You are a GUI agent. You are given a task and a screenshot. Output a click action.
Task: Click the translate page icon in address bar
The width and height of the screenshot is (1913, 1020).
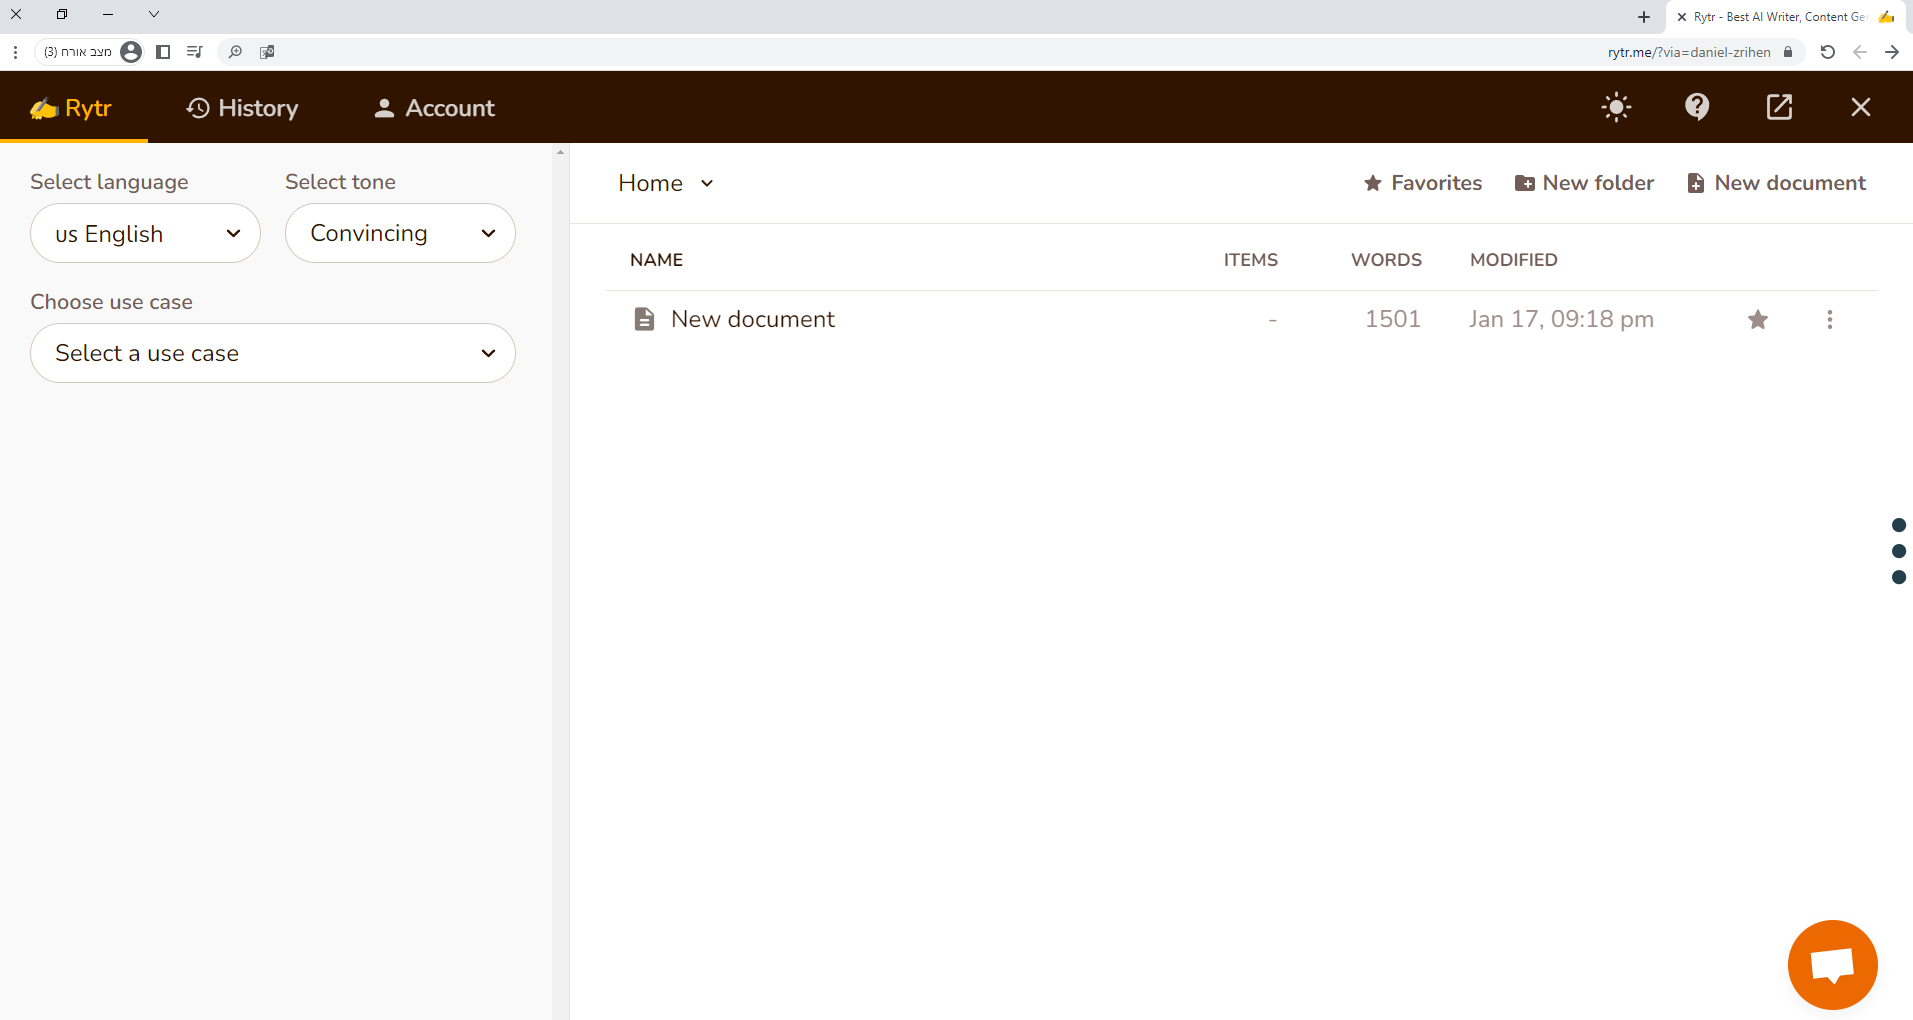click(x=267, y=52)
